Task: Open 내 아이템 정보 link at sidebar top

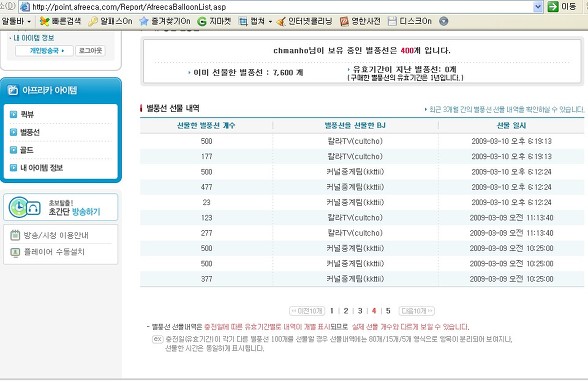Action: [x=34, y=38]
